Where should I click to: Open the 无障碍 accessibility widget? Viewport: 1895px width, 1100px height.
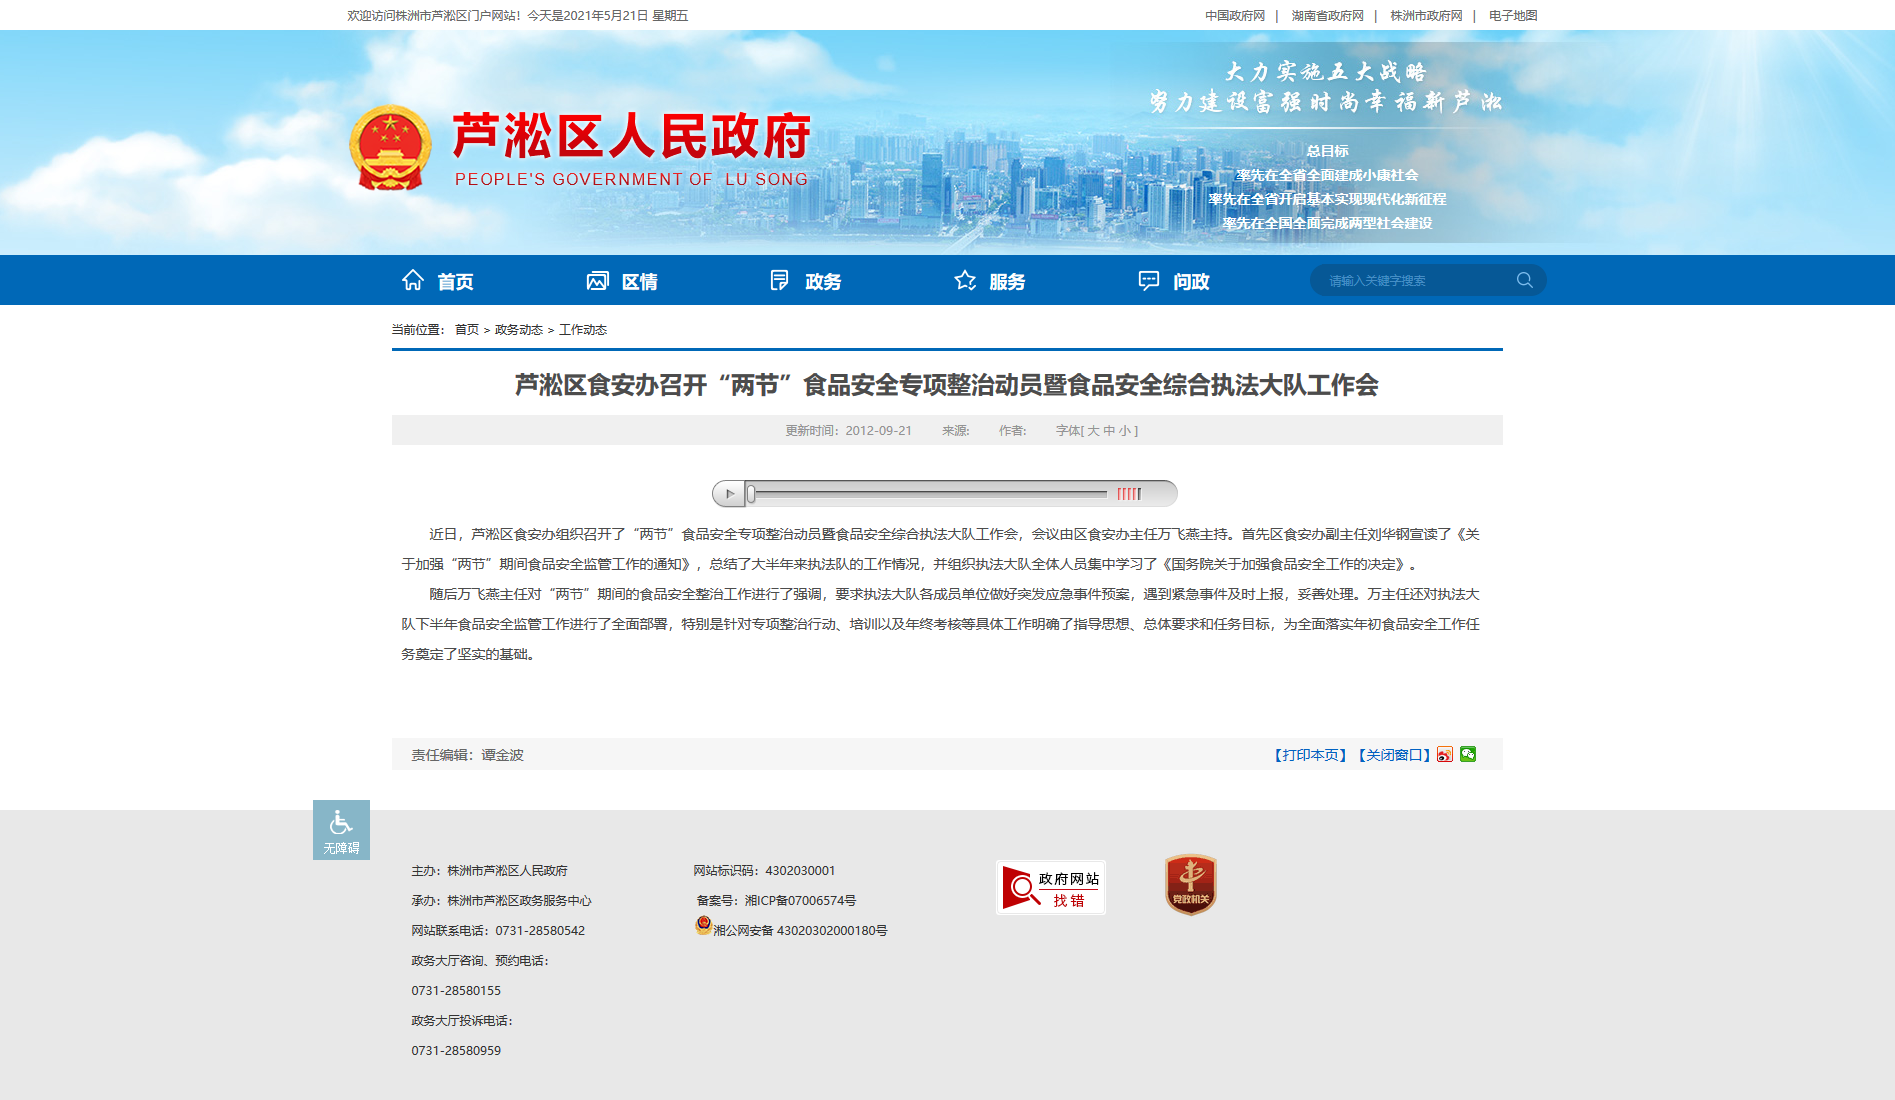[341, 830]
